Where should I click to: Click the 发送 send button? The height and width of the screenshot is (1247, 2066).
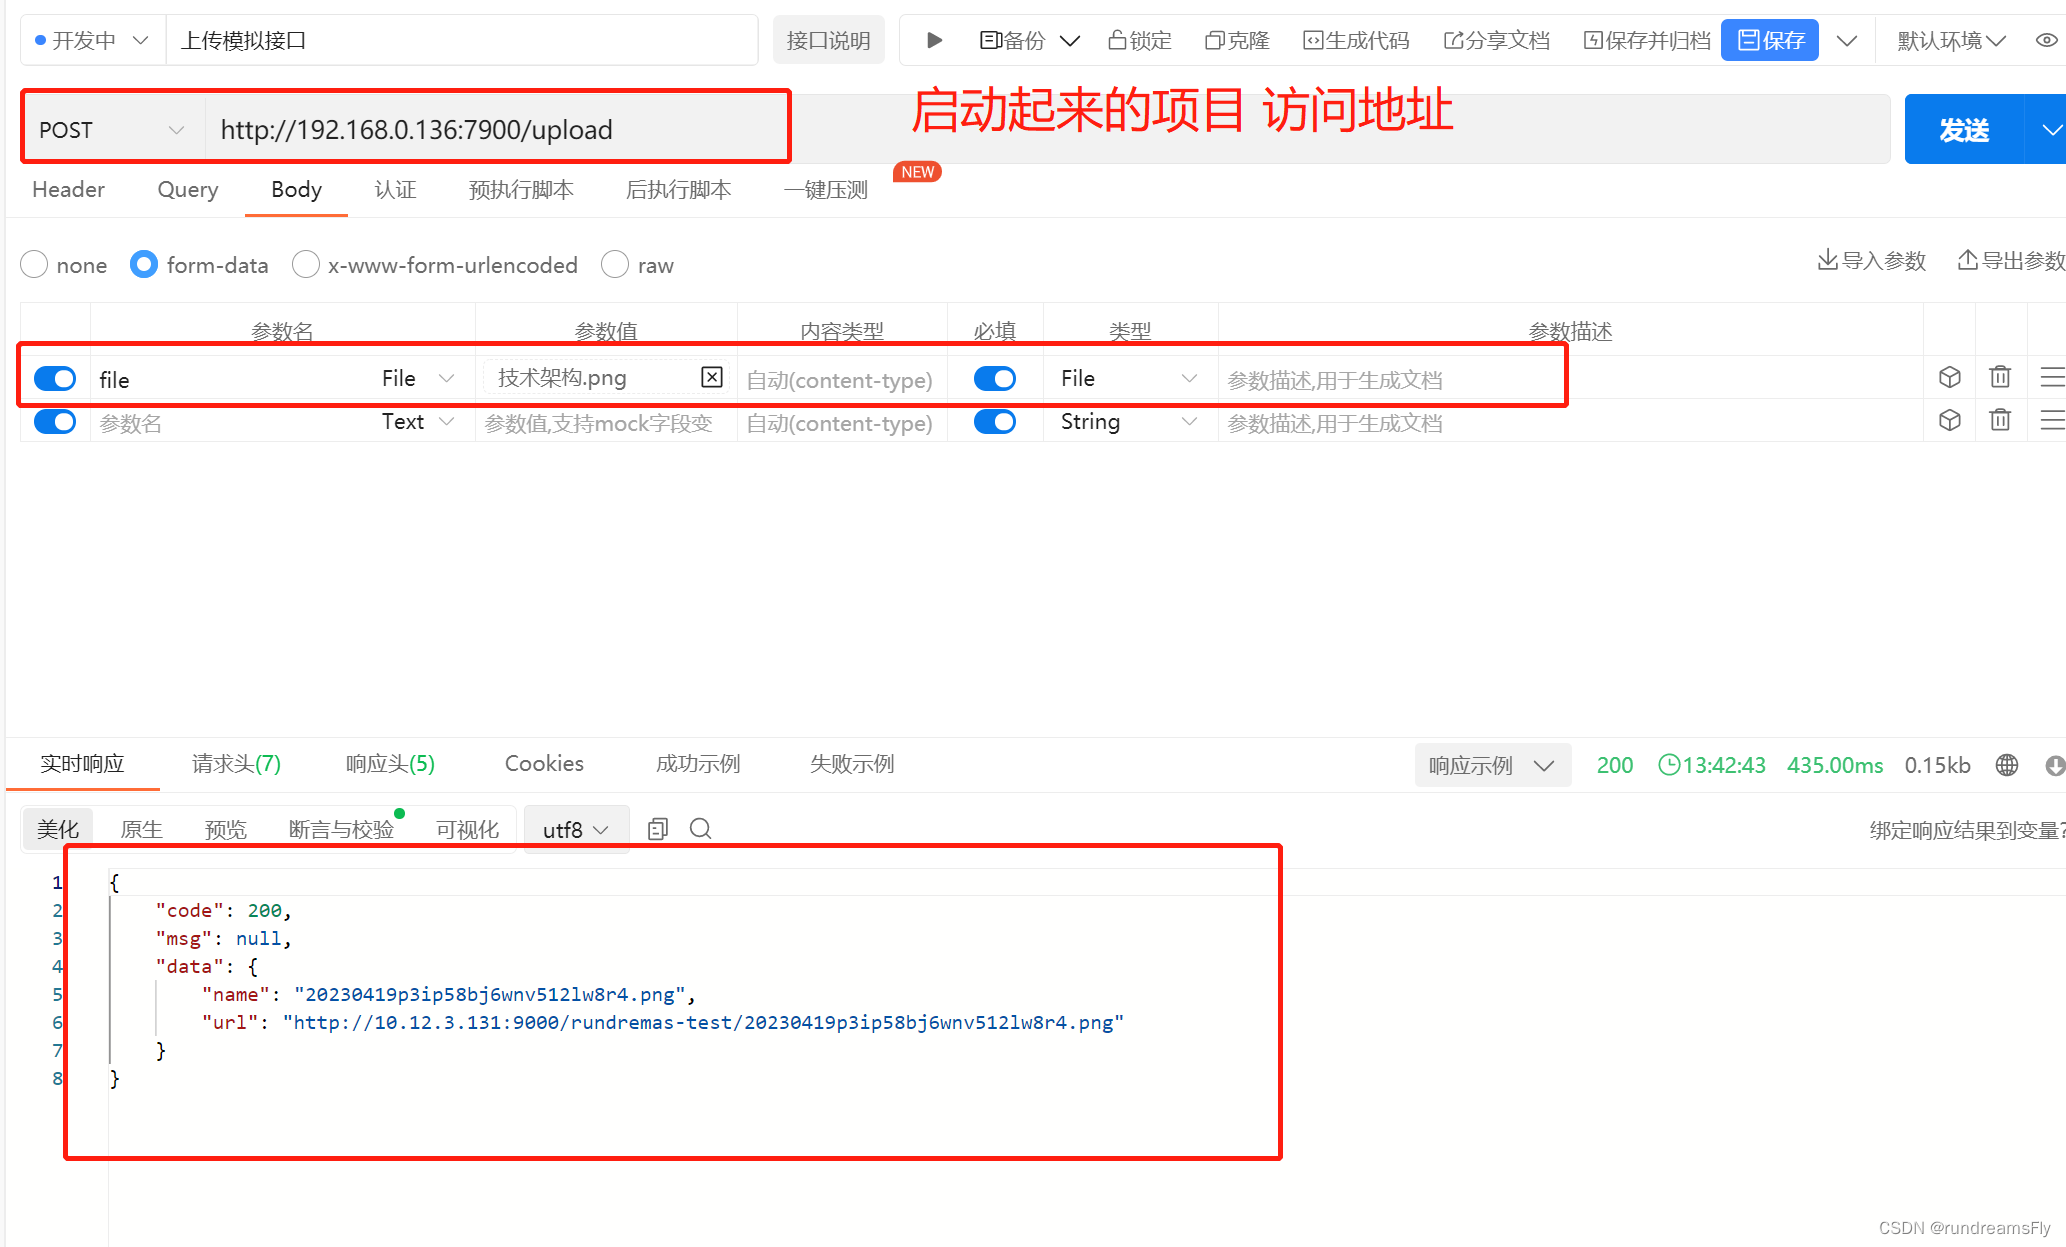(1964, 130)
